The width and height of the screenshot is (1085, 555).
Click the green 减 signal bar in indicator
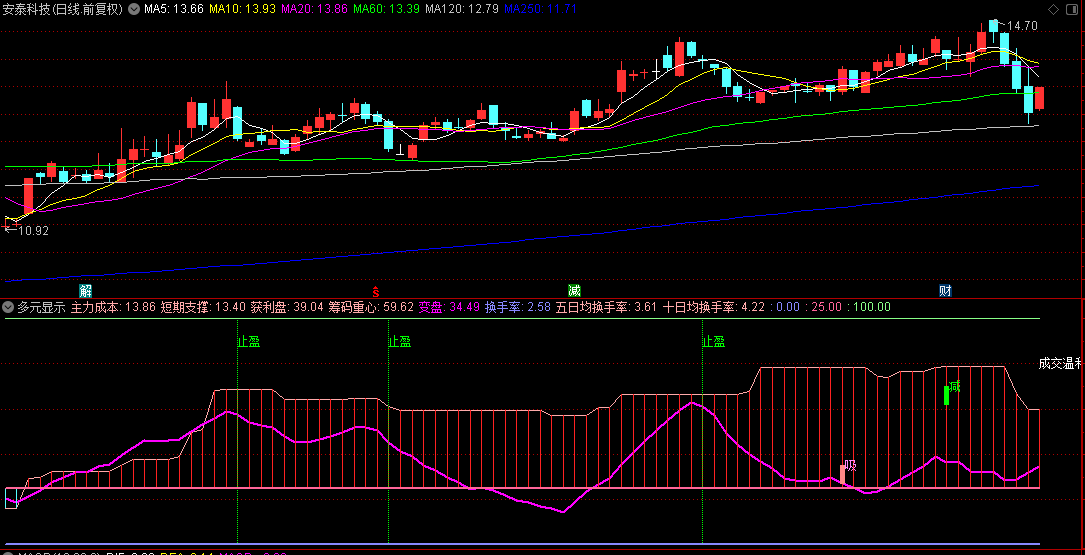tap(947, 394)
